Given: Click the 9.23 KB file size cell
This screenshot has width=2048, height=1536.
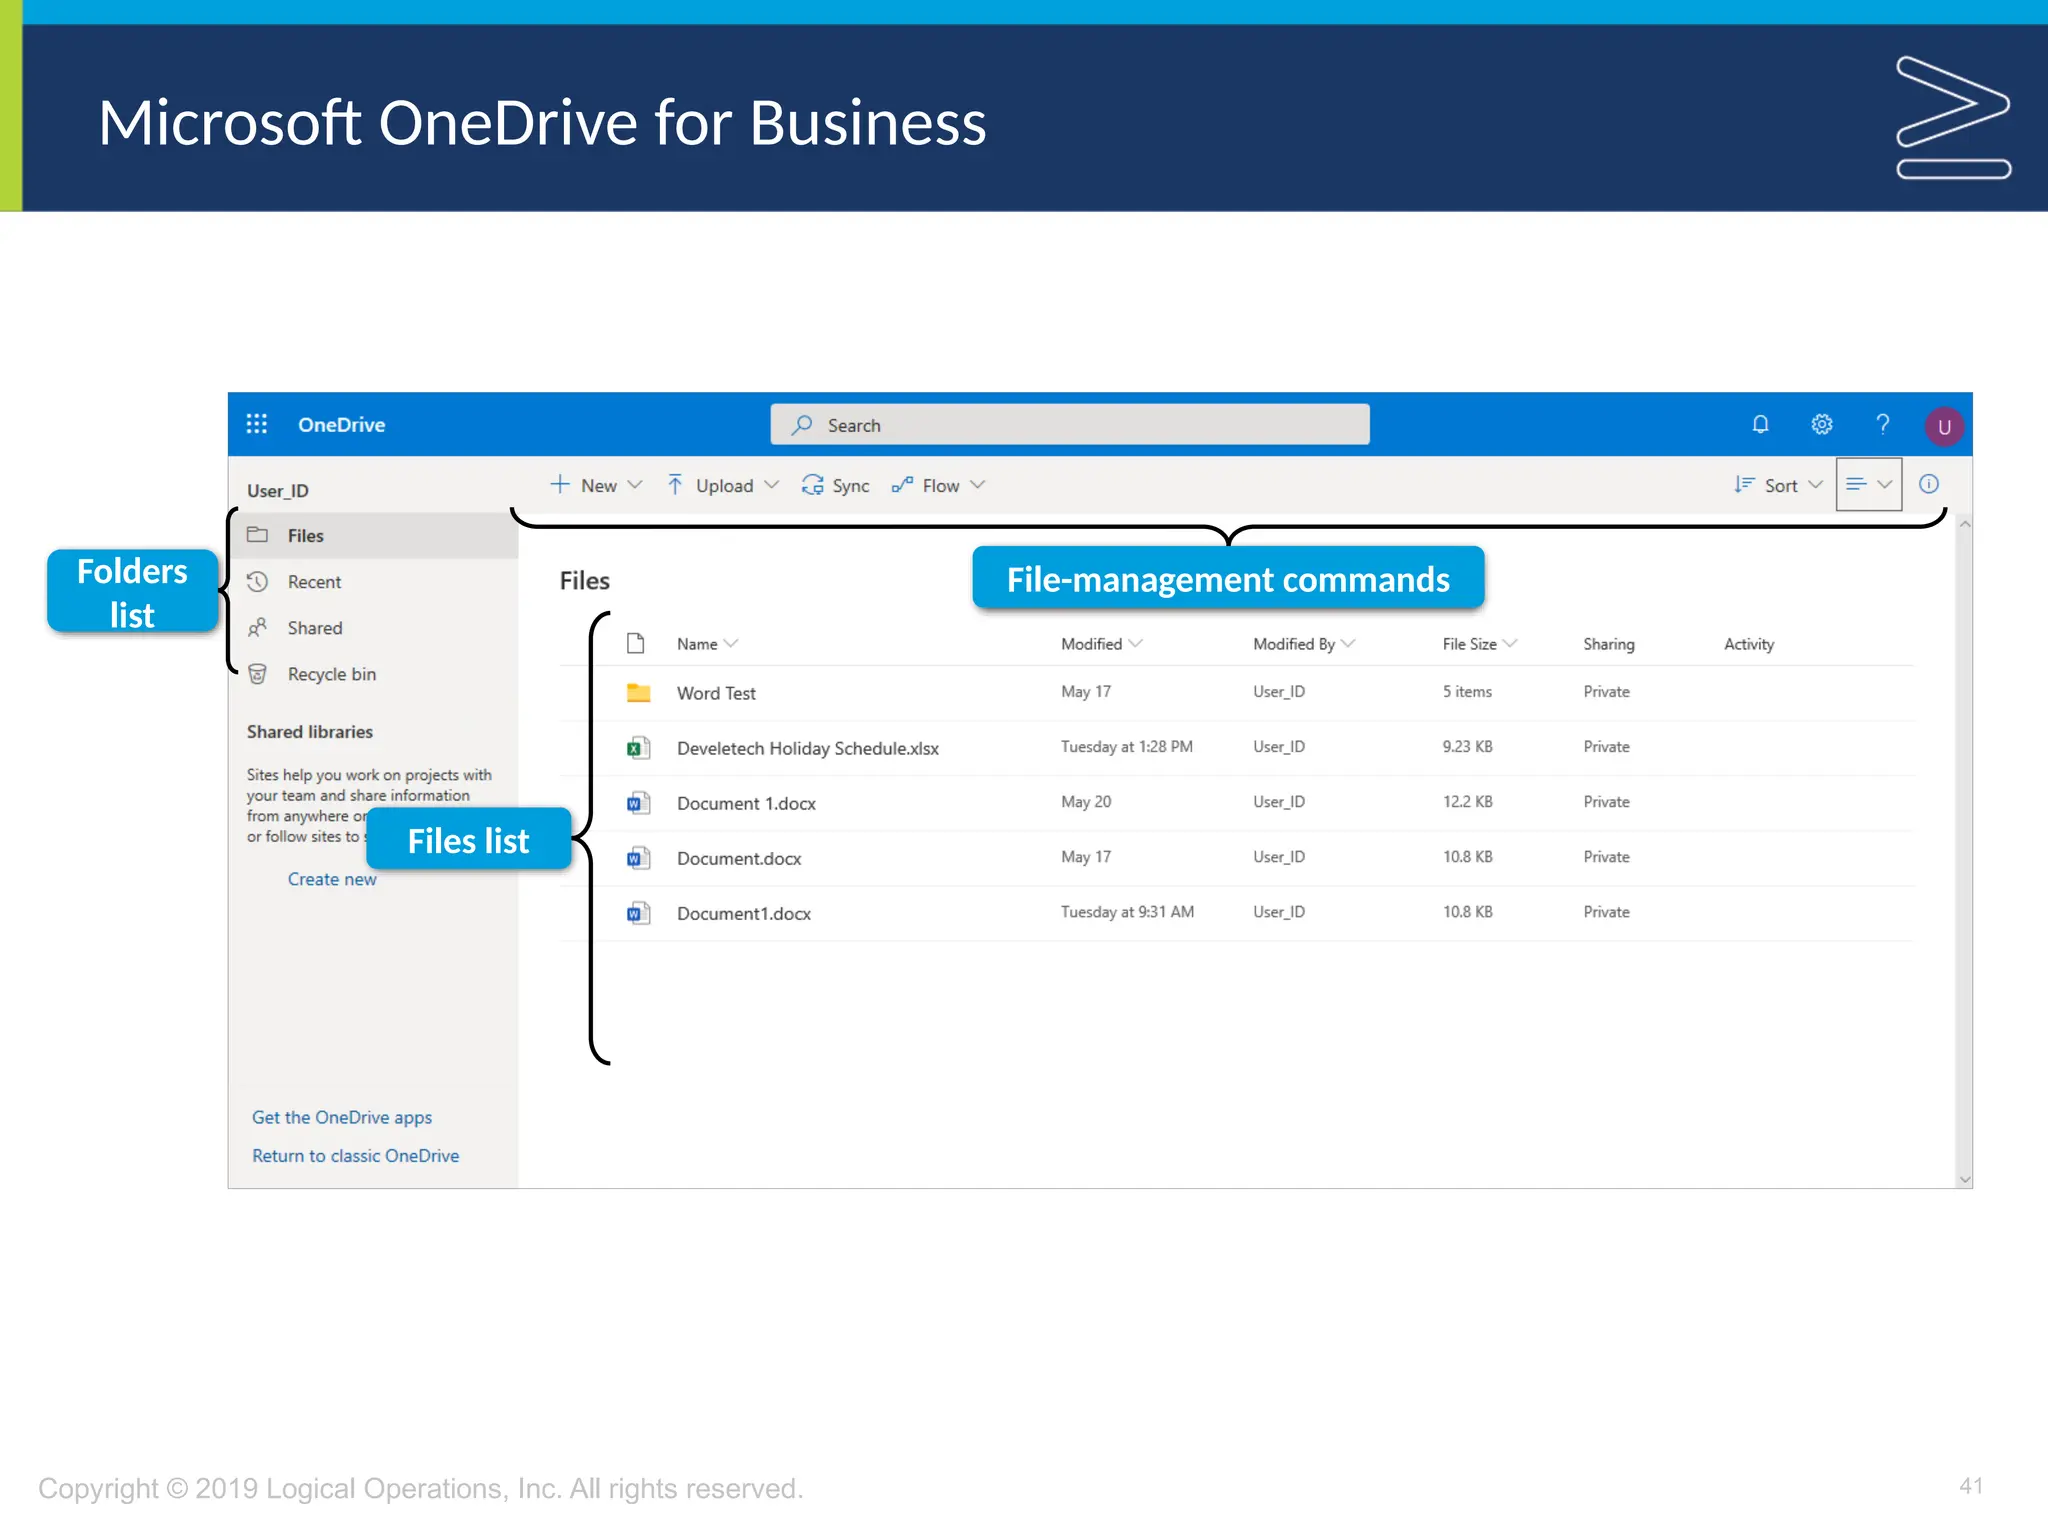Looking at the screenshot, I should [x=1467, y=746].
